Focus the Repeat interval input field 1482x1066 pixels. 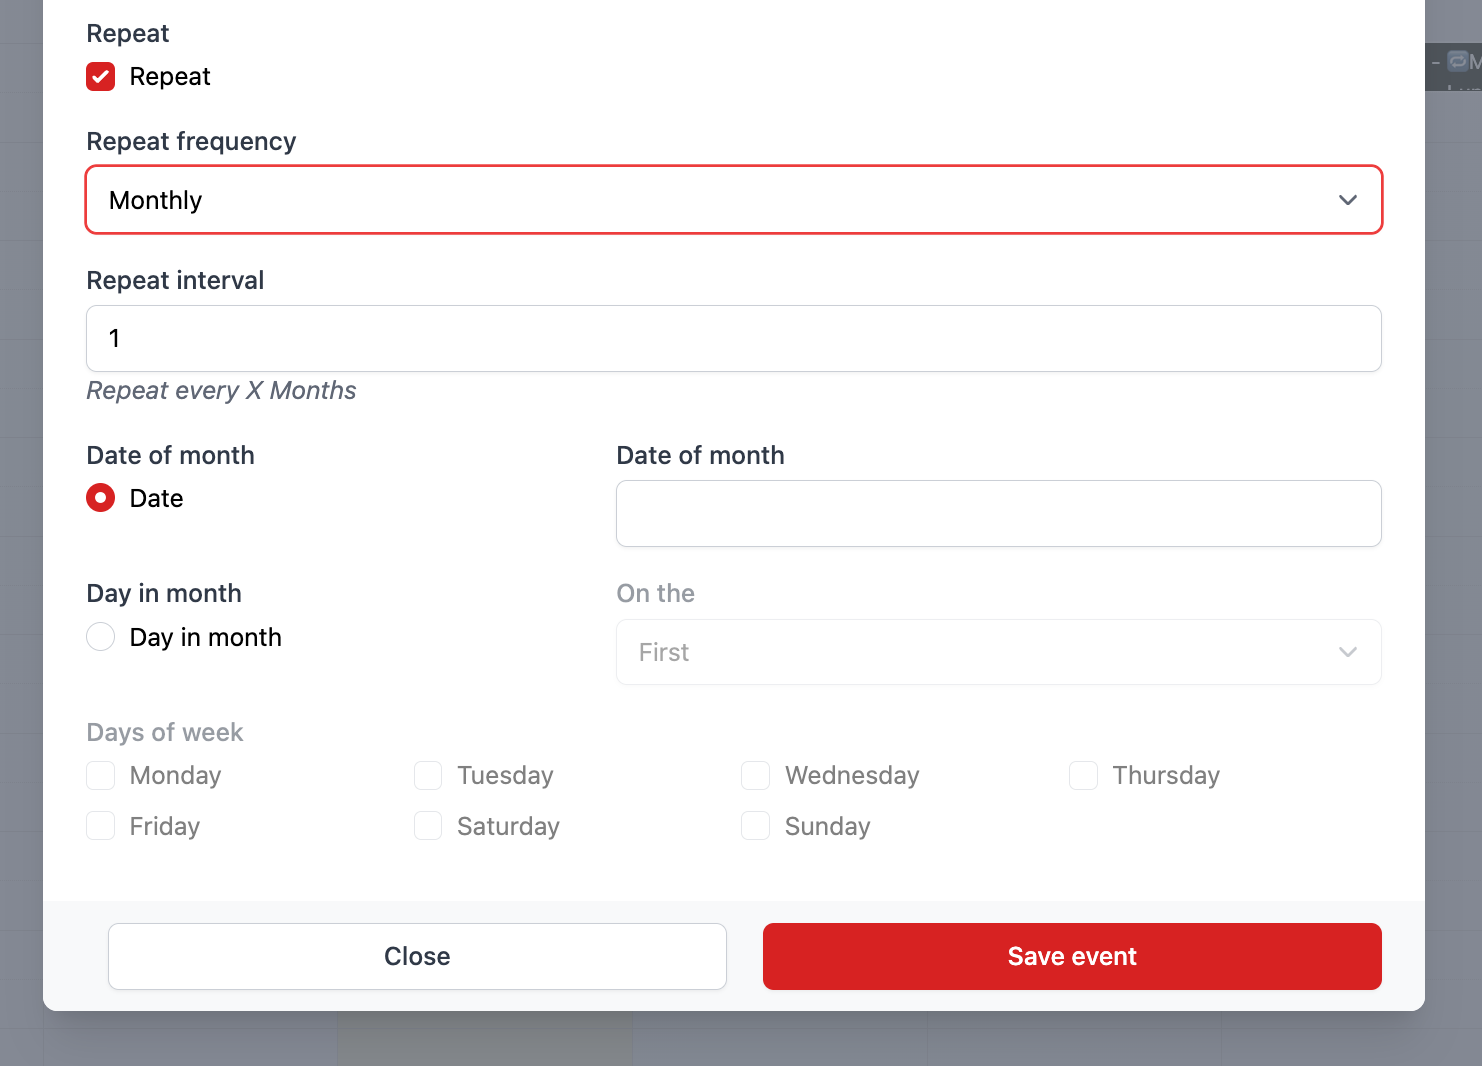pyautogui.click(x=733, y=339)
